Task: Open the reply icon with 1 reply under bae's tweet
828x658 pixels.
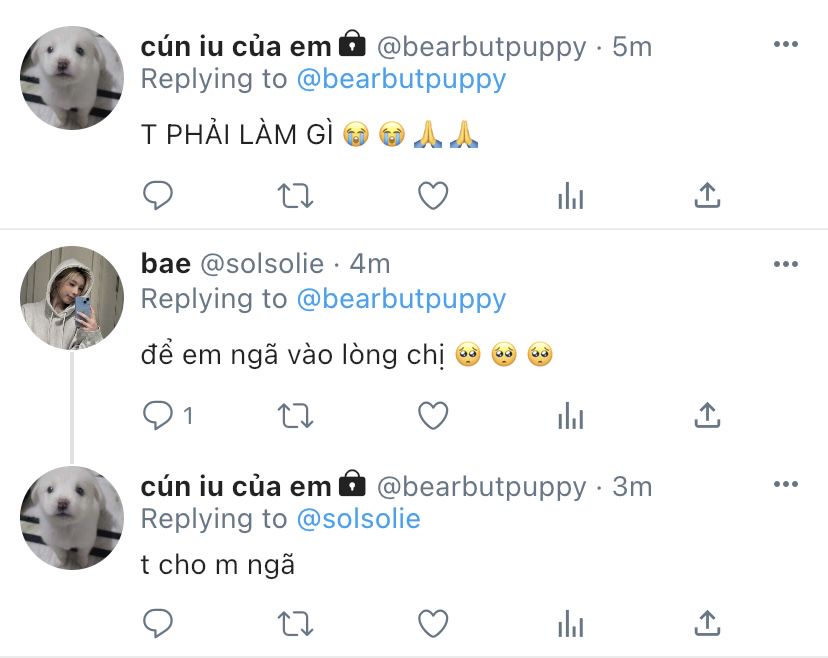Action: click(x=168, y=415)
